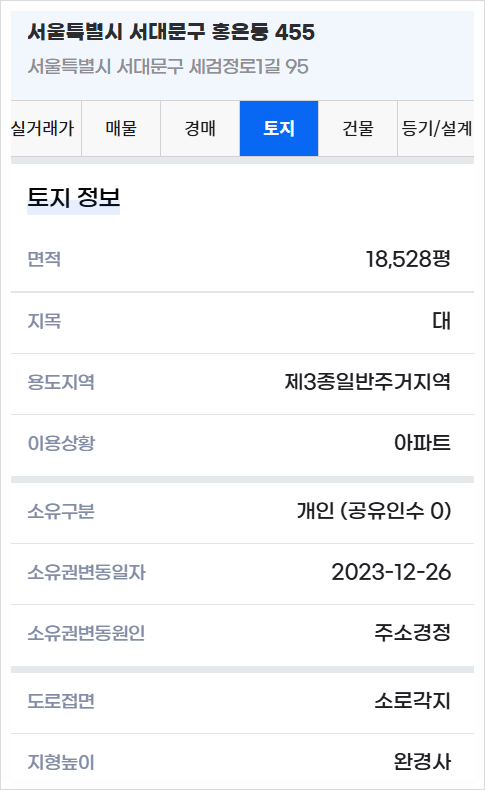Image resolution: width=485 pixels, height=790 pixels.
Task: Click the 용도지역 row label
Action: coord(61,382)
